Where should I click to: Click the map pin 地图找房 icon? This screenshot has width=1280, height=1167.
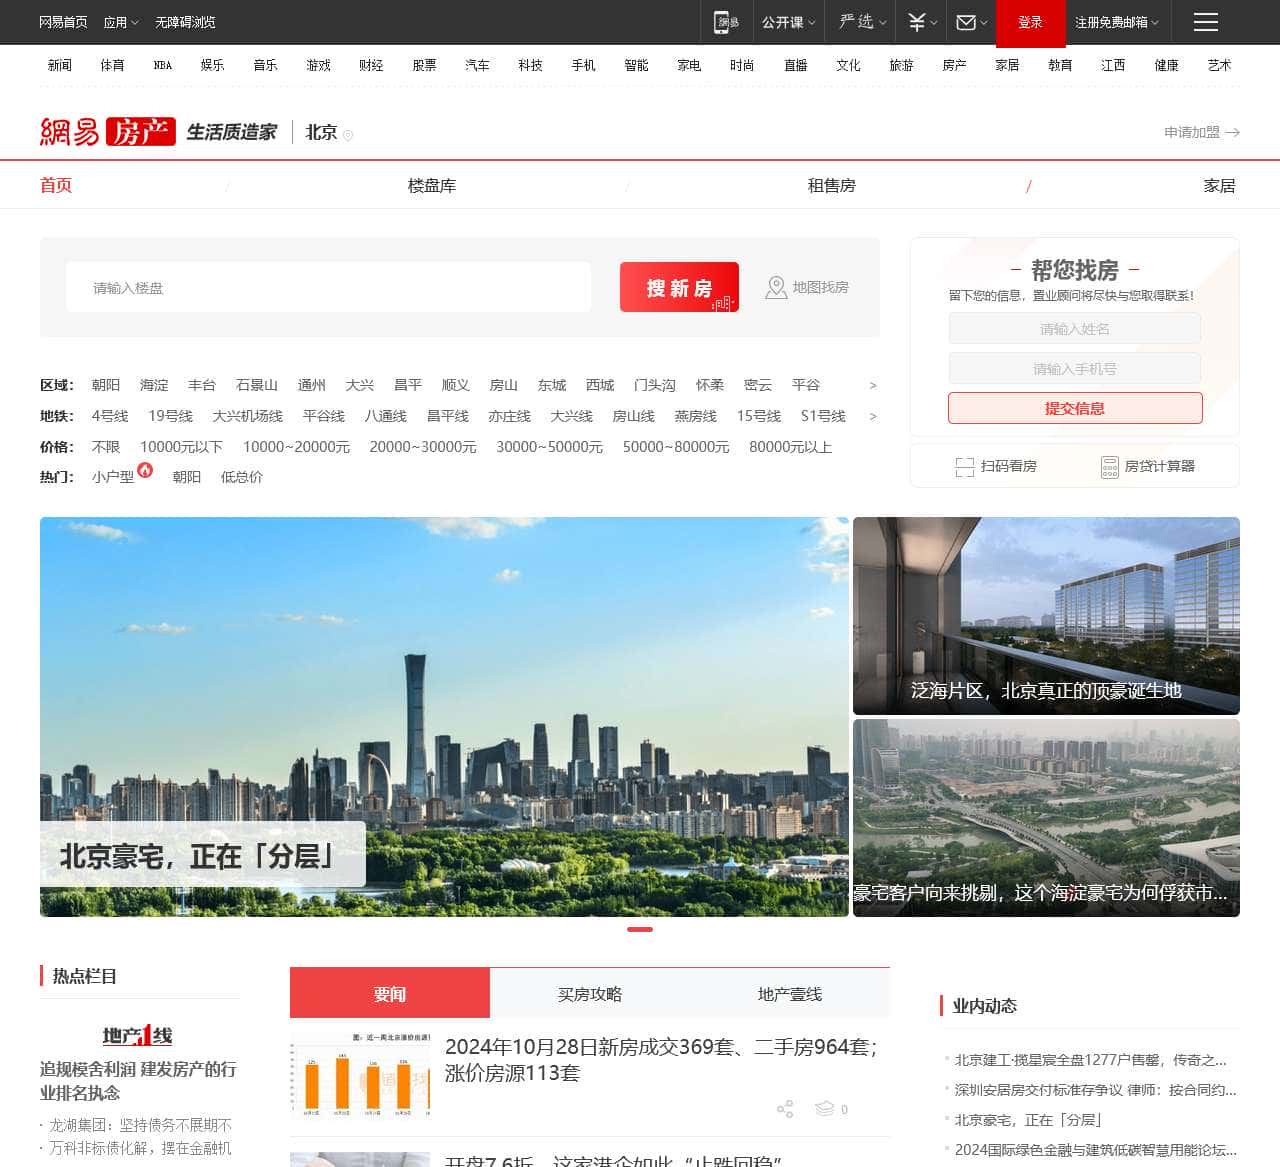click(x=776, y=288)
